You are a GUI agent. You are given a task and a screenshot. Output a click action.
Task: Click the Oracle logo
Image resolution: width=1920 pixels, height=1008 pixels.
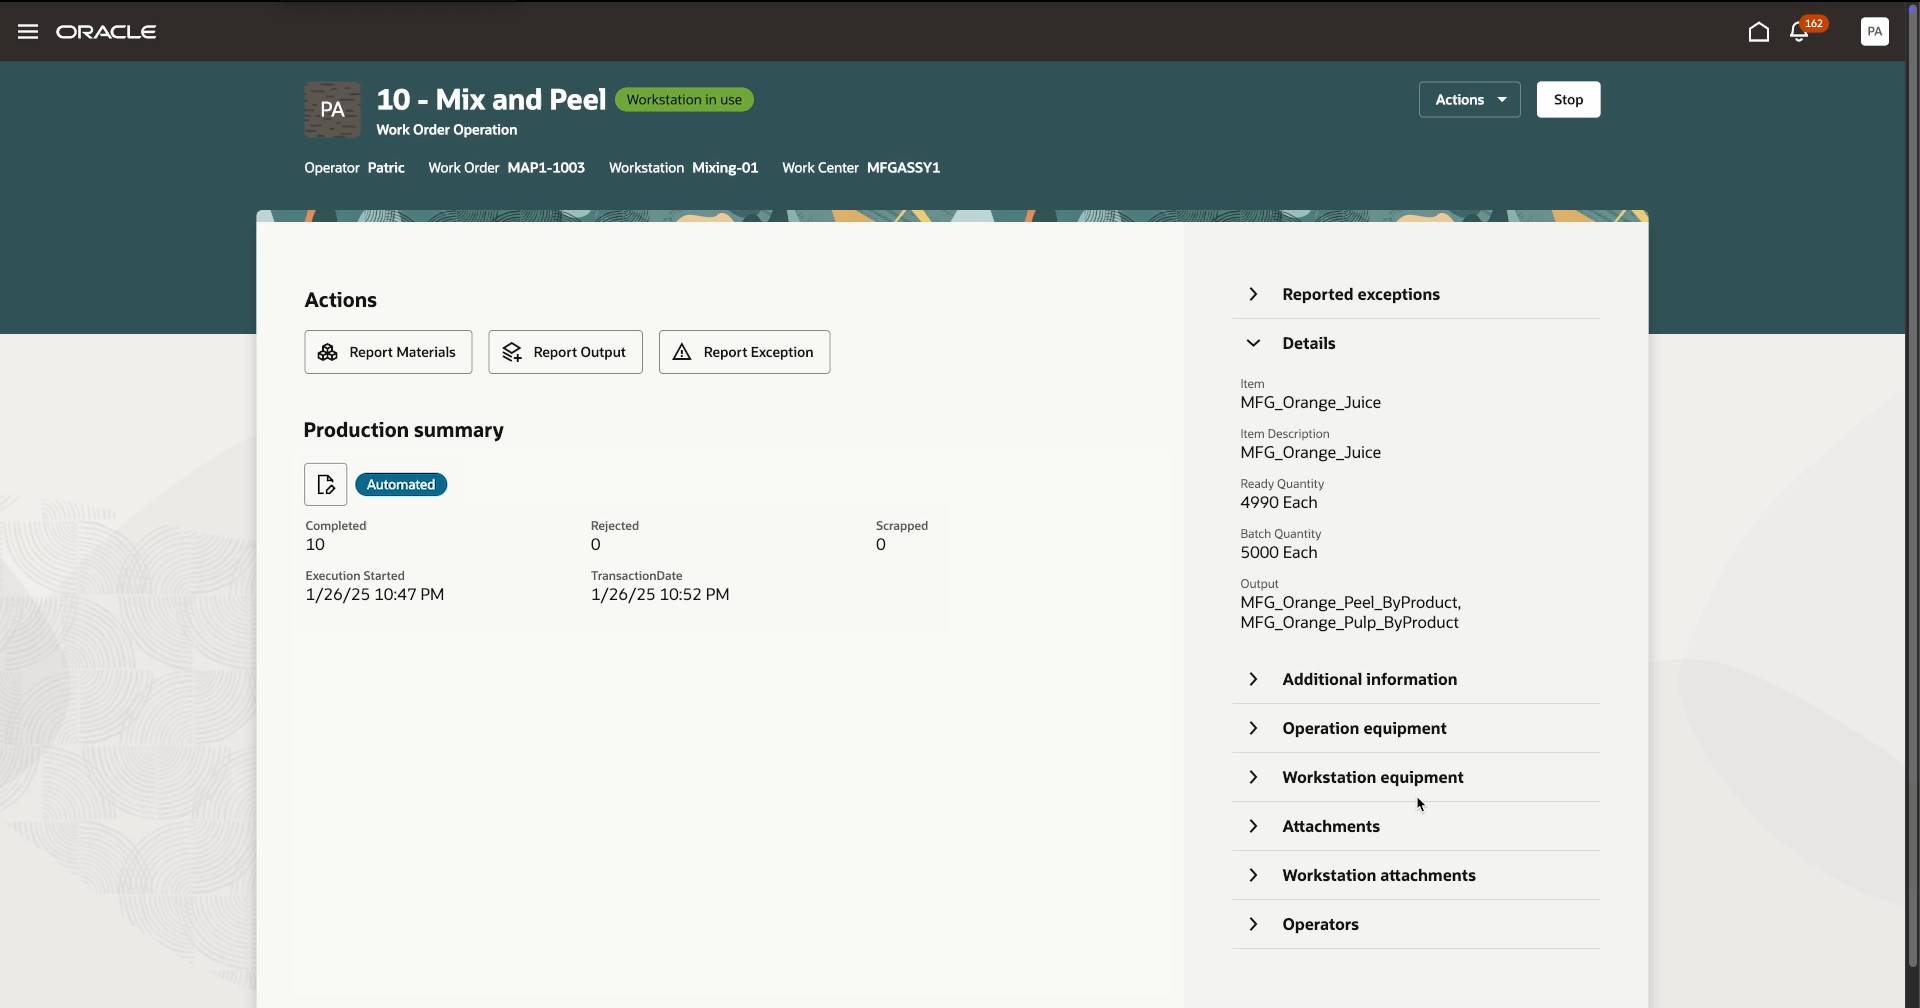tap(106, 31)
